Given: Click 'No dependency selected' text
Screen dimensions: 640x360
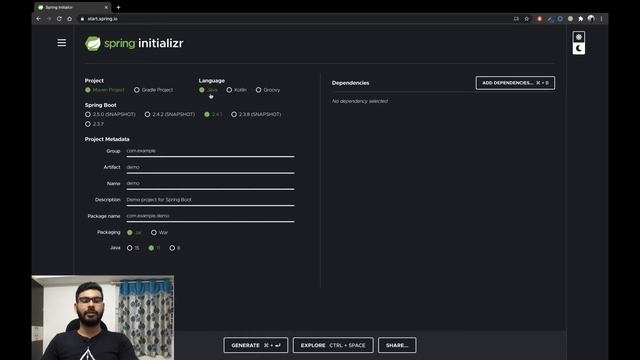Looking at the screenshot, I should pos(360,101).
